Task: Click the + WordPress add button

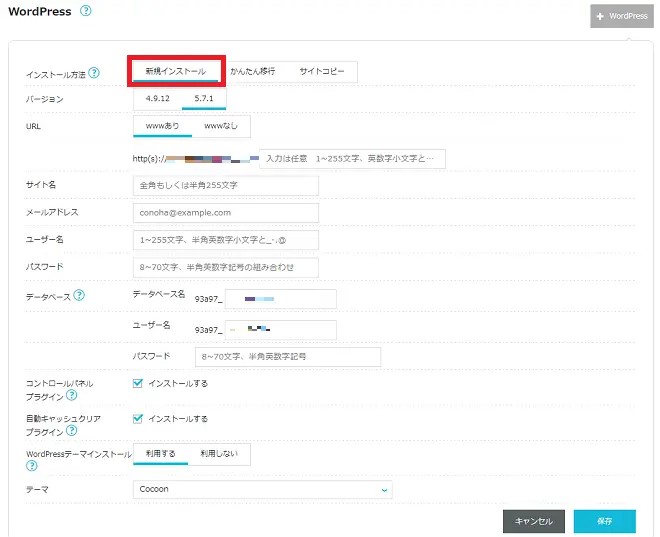Action: tap(622, 16)
